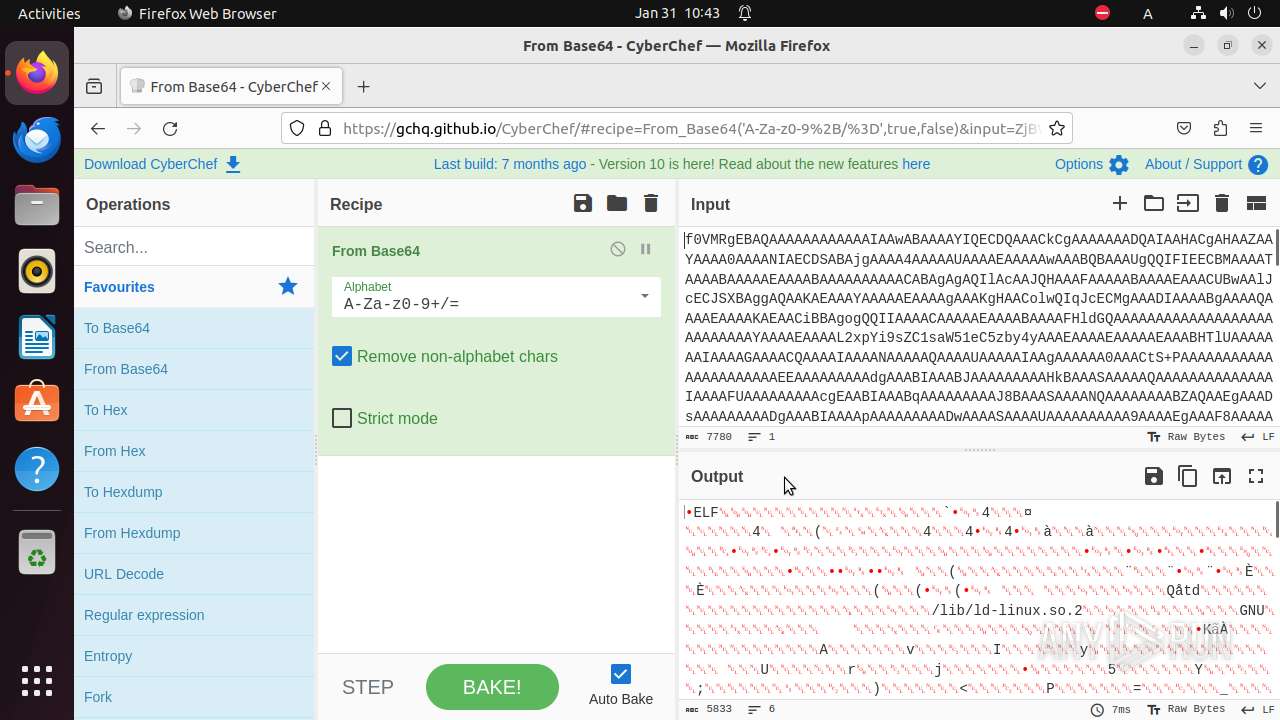Open Firefox application menu
This screenshot has width=1280, height=720.
point(1256,128)
